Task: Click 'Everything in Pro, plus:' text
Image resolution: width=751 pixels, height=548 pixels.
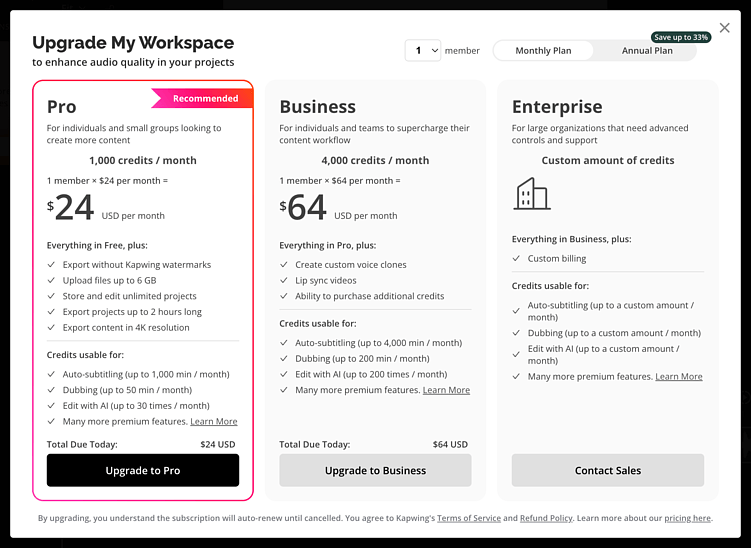Action: [328, 245]
